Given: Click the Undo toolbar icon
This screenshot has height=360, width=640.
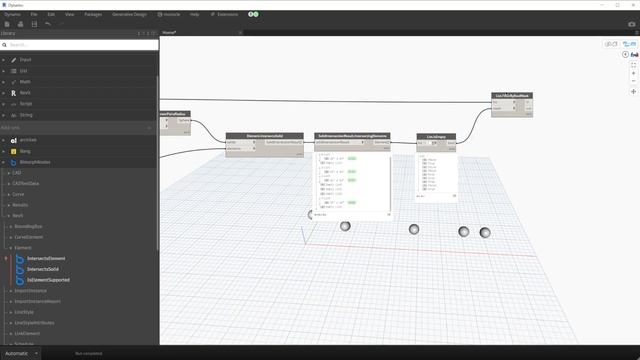Looking at the screenshot, I should click(x=48, y=24).
